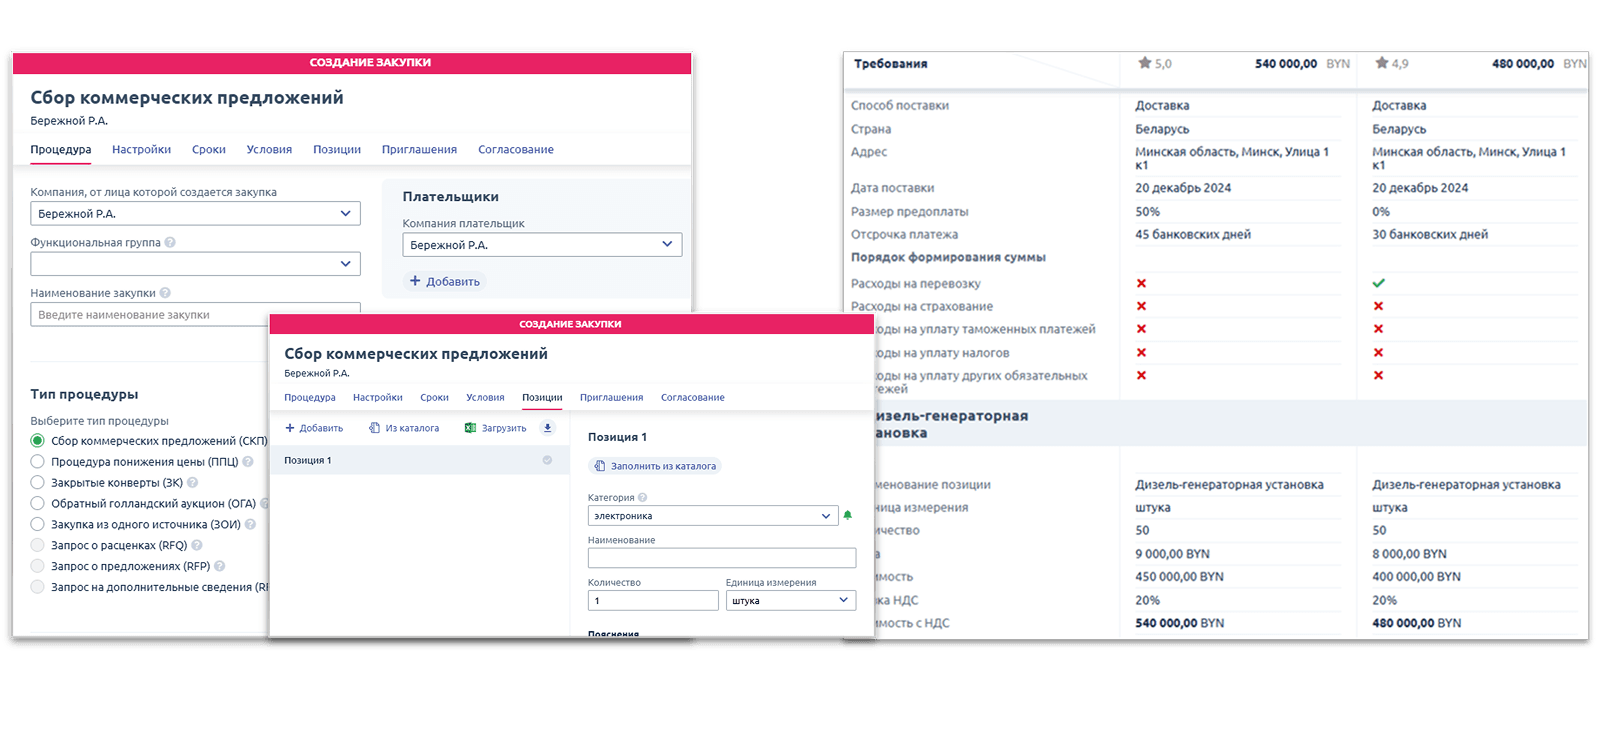Click first-offer red cross for Расходы на страхование
Image resolution: width=1624 pixels, height=750 pixels.
tap(1141, 307)
